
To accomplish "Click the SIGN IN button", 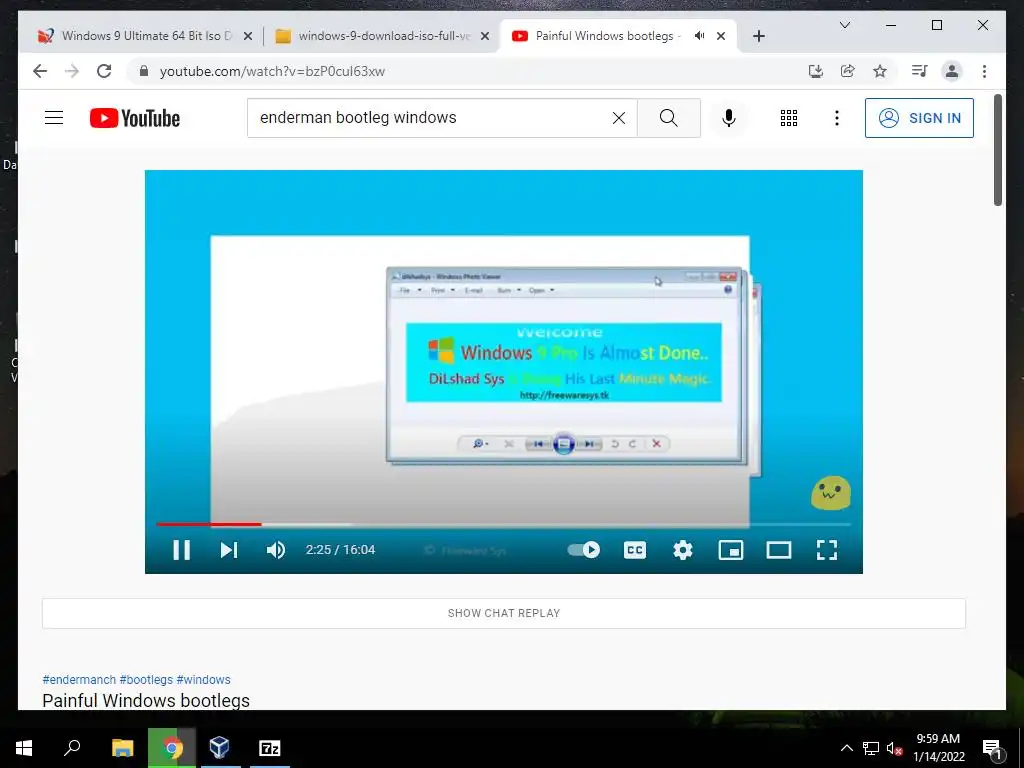I will [x=919, y=118].
